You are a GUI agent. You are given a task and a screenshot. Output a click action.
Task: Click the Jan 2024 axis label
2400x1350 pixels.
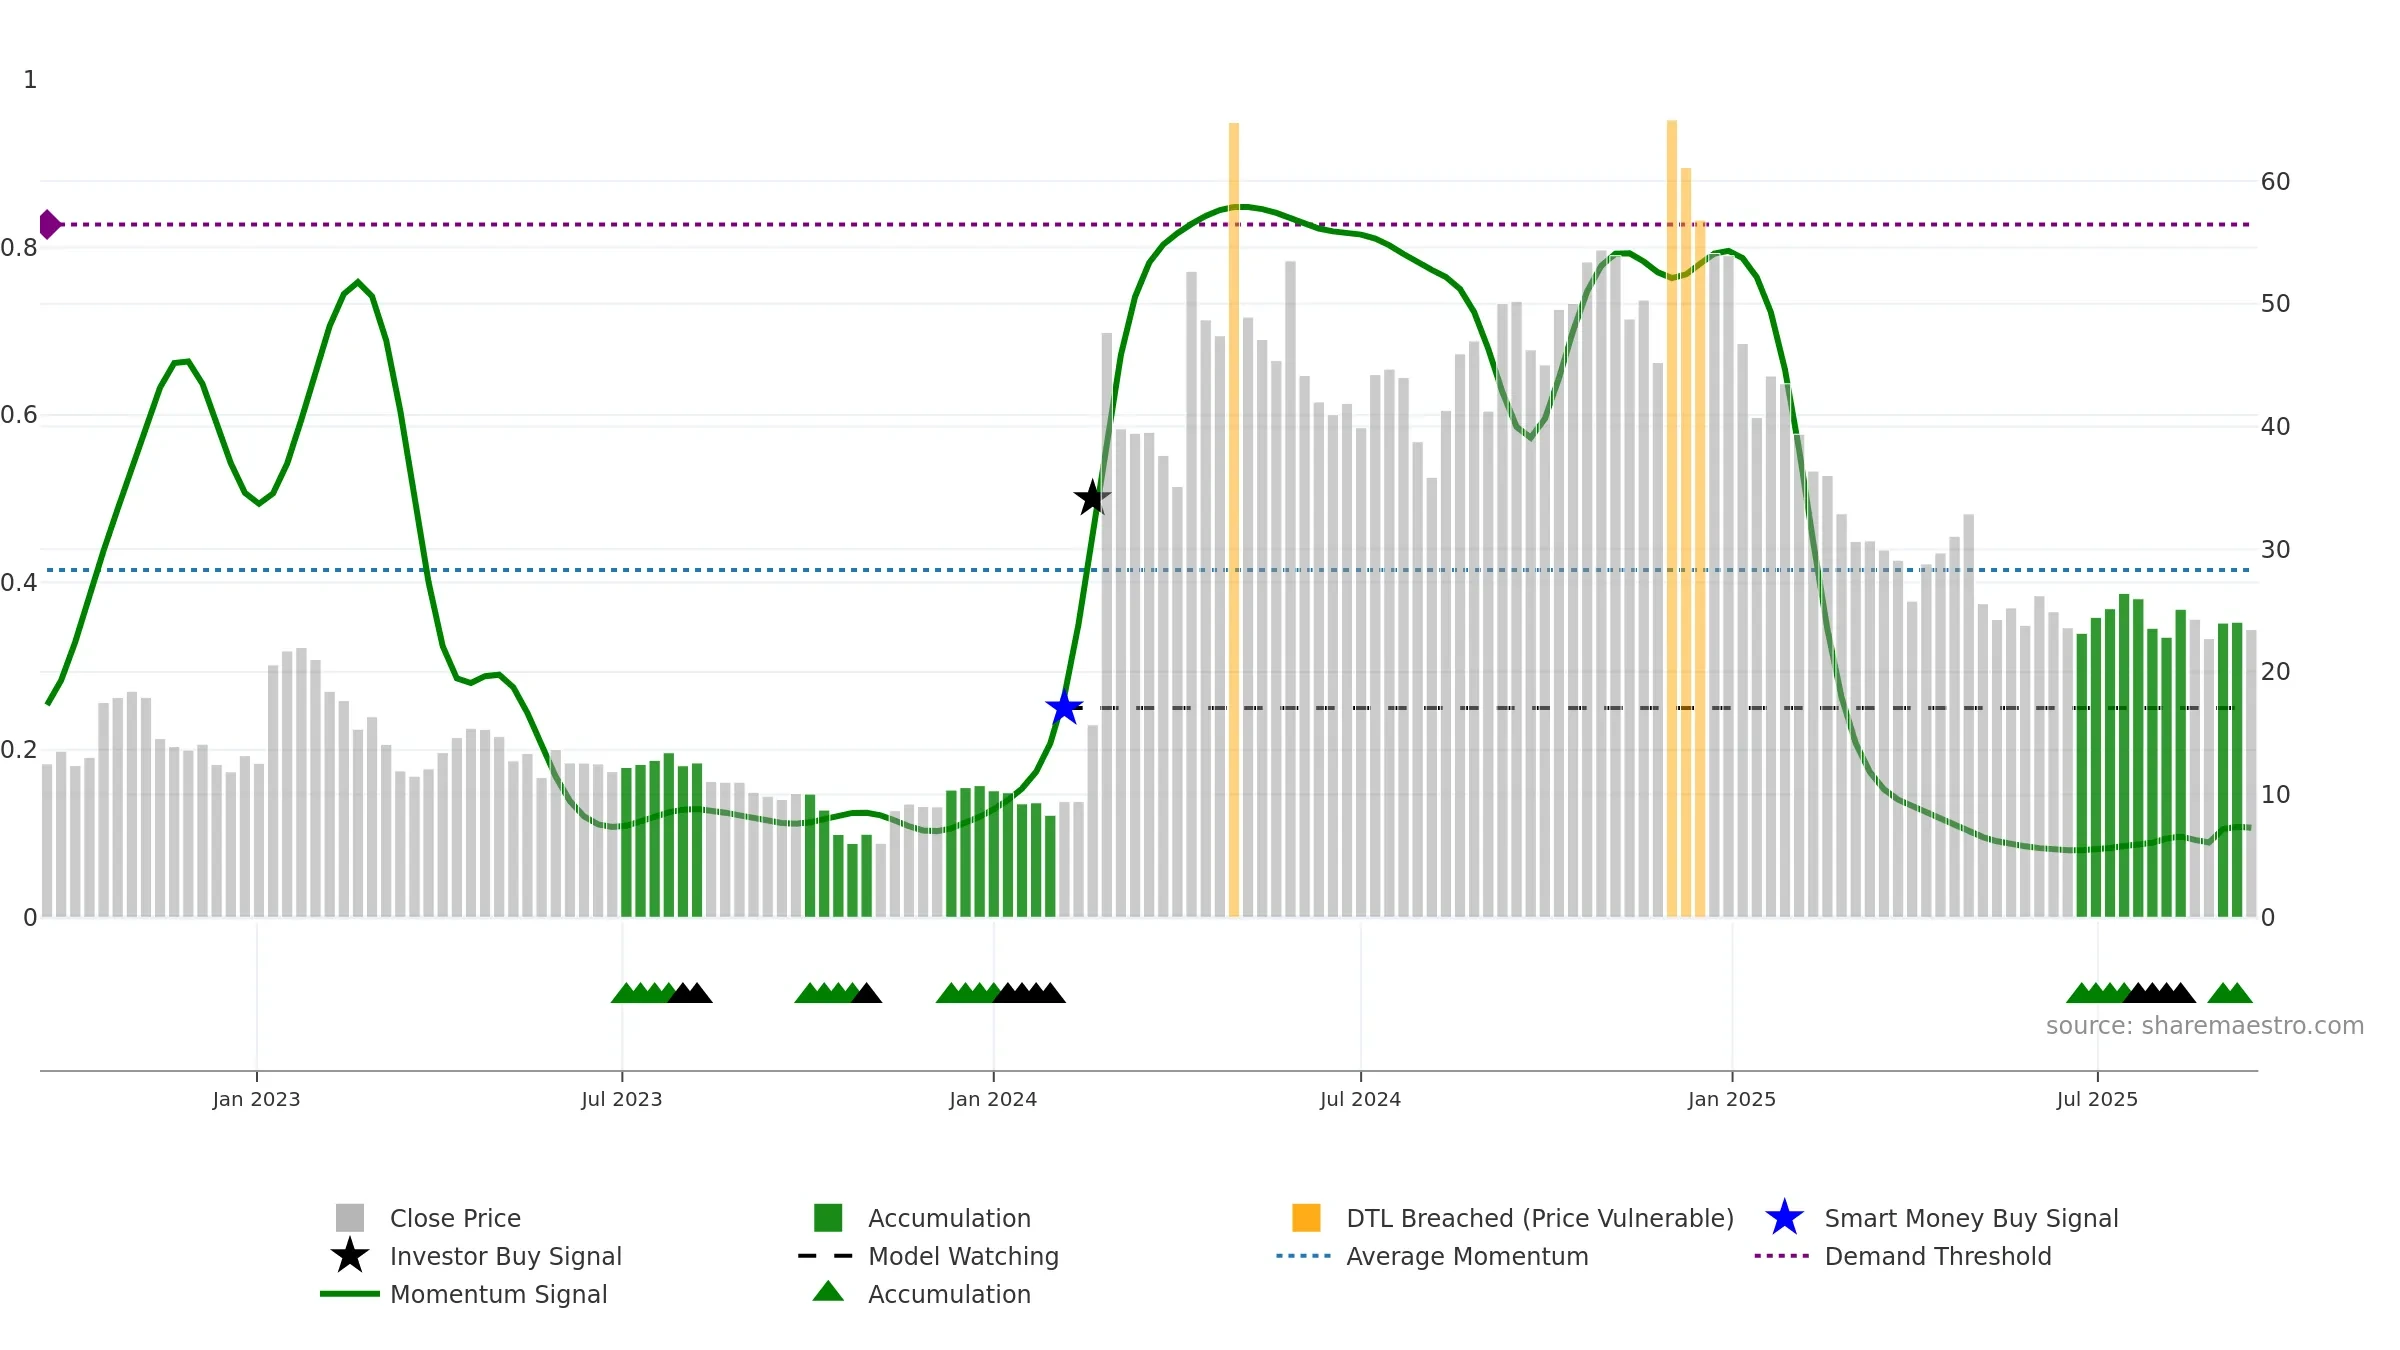pyautogui.click(x=993, y=1099)
